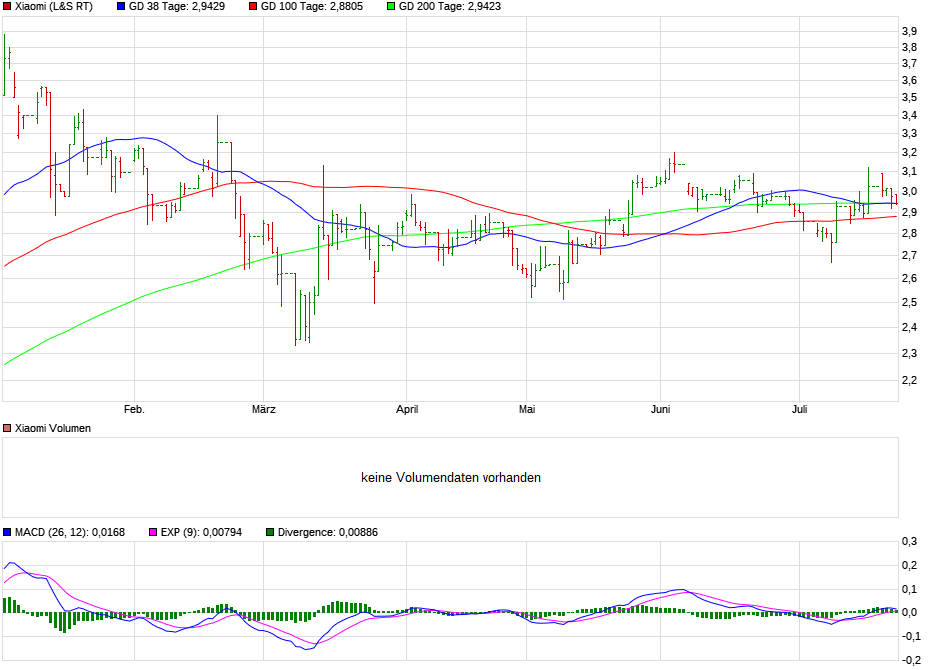Click the red Xiaomi (L&S RT) legend swatch
Viewport: 940px width, 670px height.
click(x=7, y=6)
